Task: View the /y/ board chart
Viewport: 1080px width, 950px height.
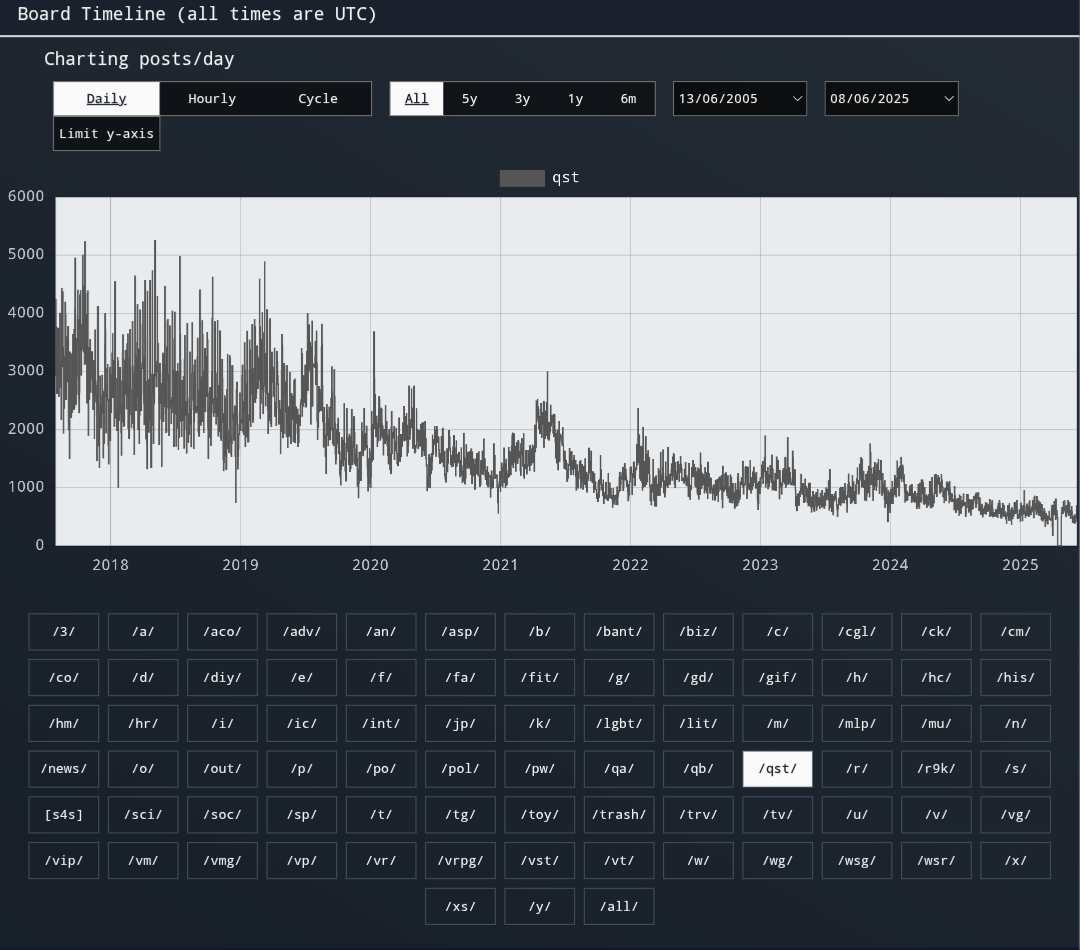Action: pyautogui.click(x=539, y=907)
